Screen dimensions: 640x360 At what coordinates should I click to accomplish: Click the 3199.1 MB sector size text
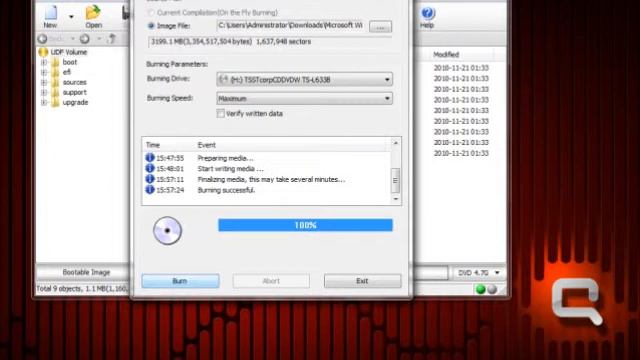tap(231, 42)
